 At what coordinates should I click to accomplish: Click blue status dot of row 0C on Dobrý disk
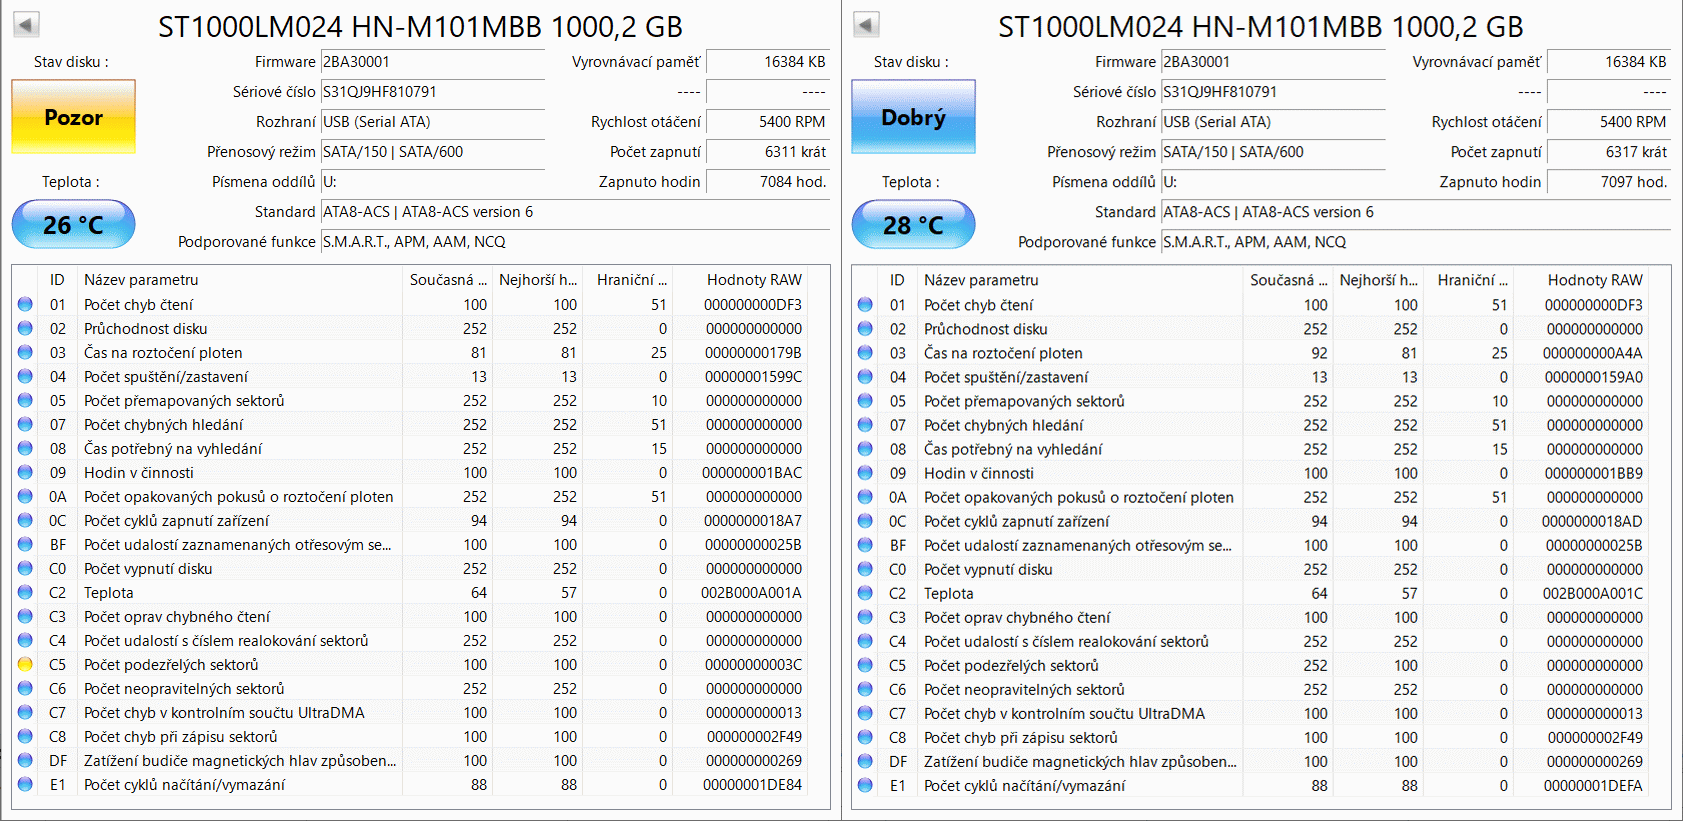point(865,522)
